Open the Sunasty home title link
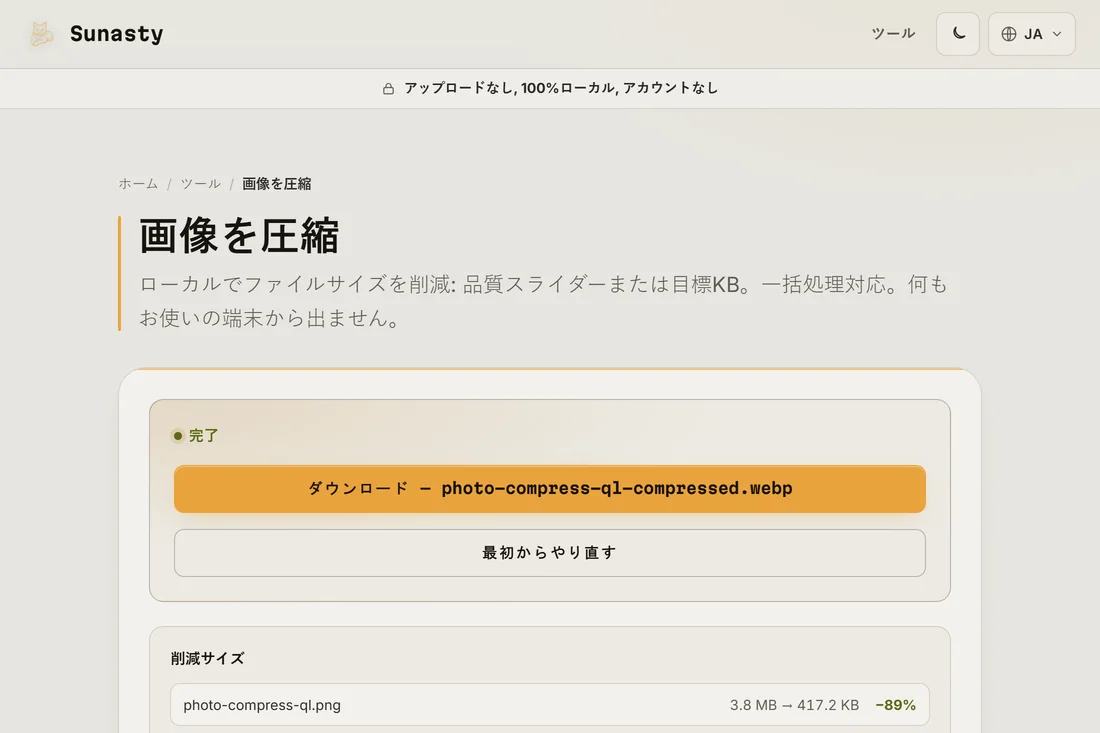 click(x=116, y=34)
